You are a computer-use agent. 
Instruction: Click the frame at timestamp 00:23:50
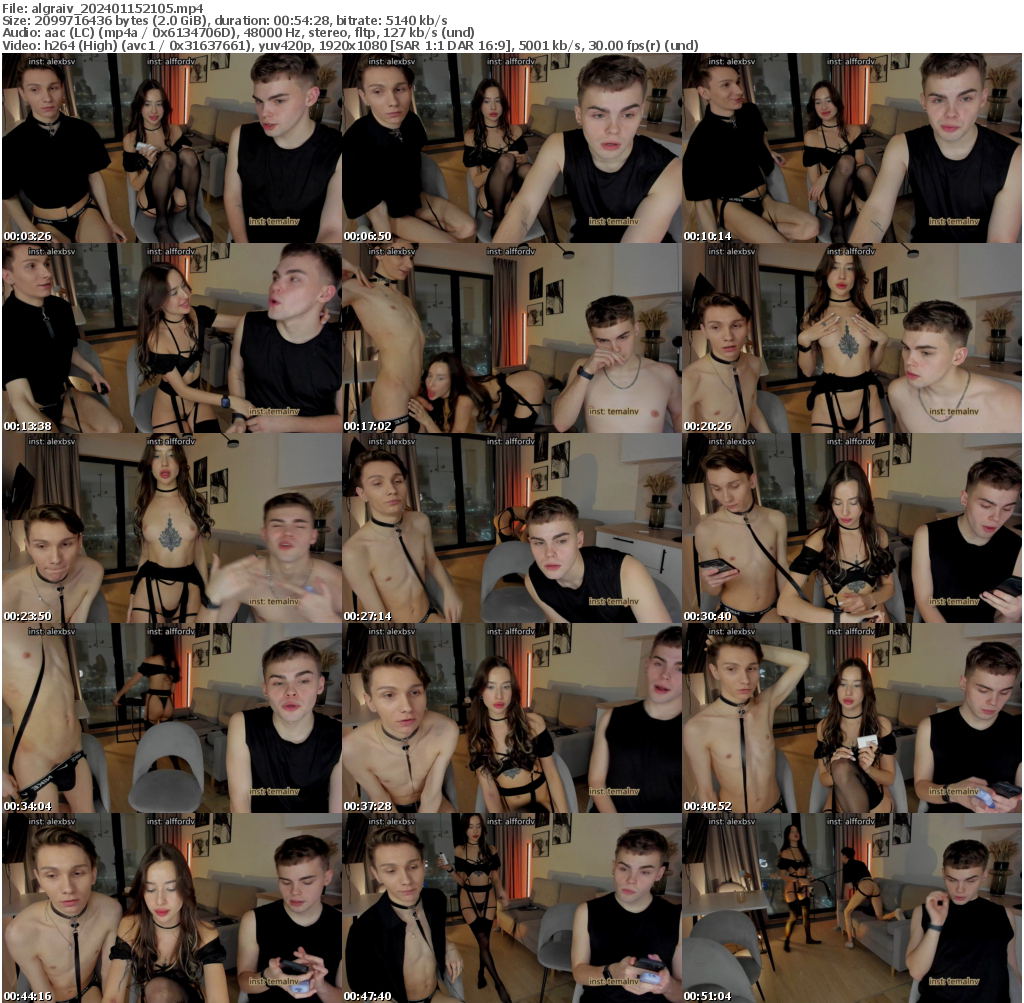(x=171, y=528)
